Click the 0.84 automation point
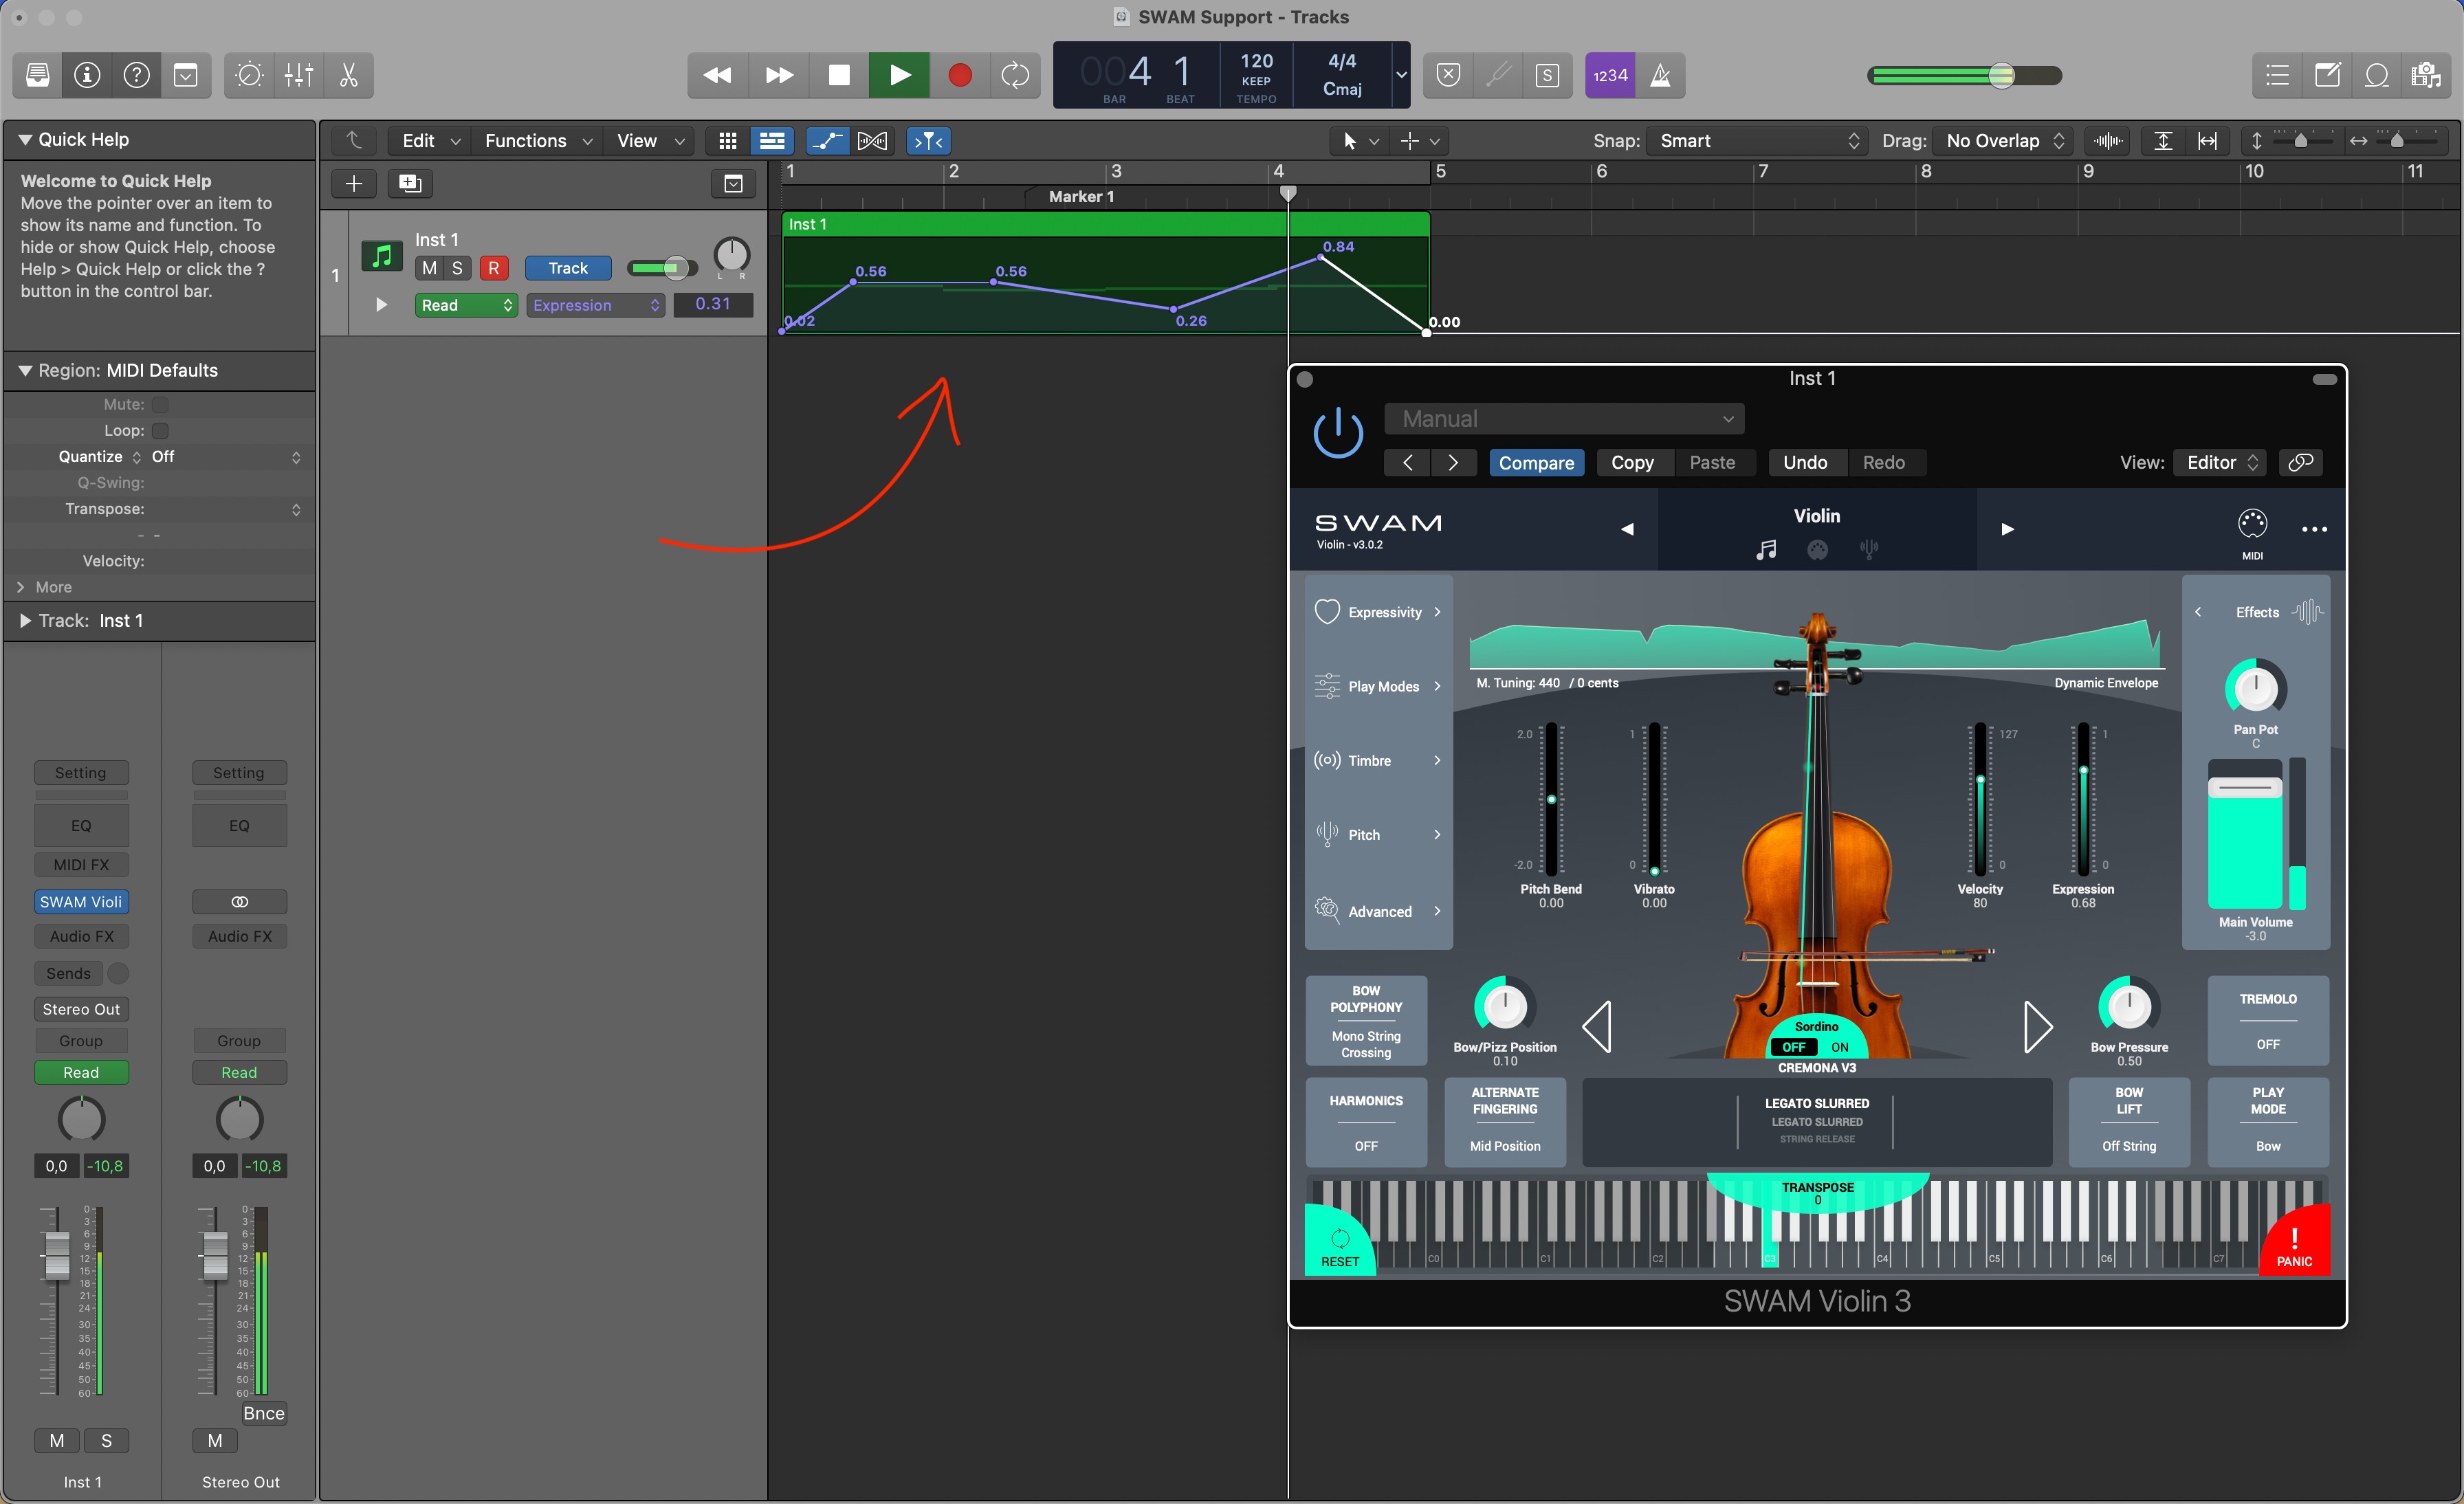The height and width of the screenshot is (1504, 2464). tap(1320, 258)
